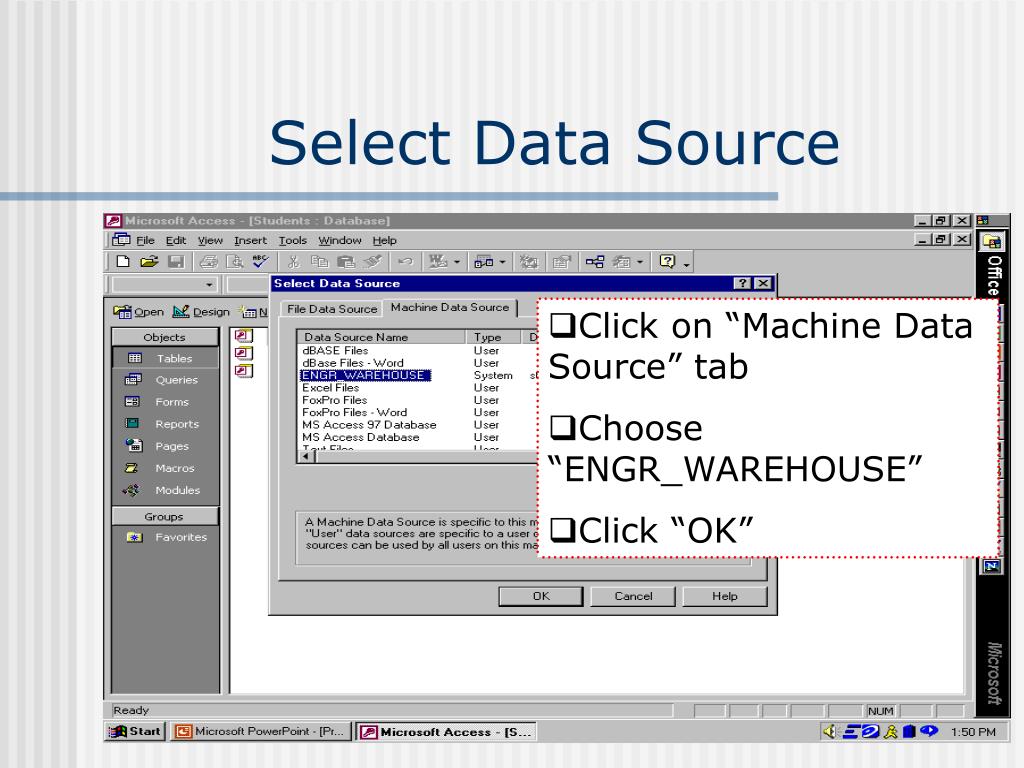Select Macros in the Objects bar
This screenshot has height=768, width=1024.
pos(165,468)
